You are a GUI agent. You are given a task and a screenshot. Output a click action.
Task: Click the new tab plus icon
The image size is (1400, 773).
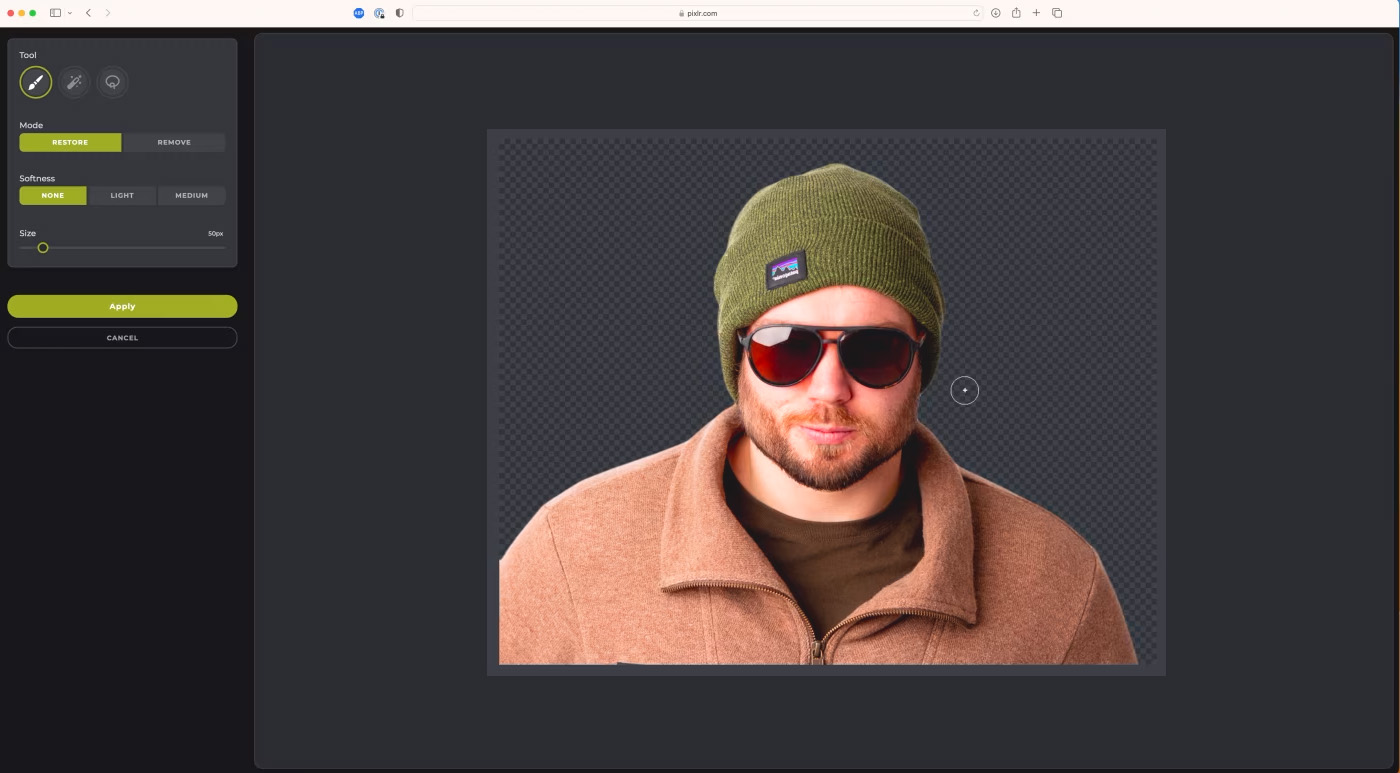coord(1036,13)
